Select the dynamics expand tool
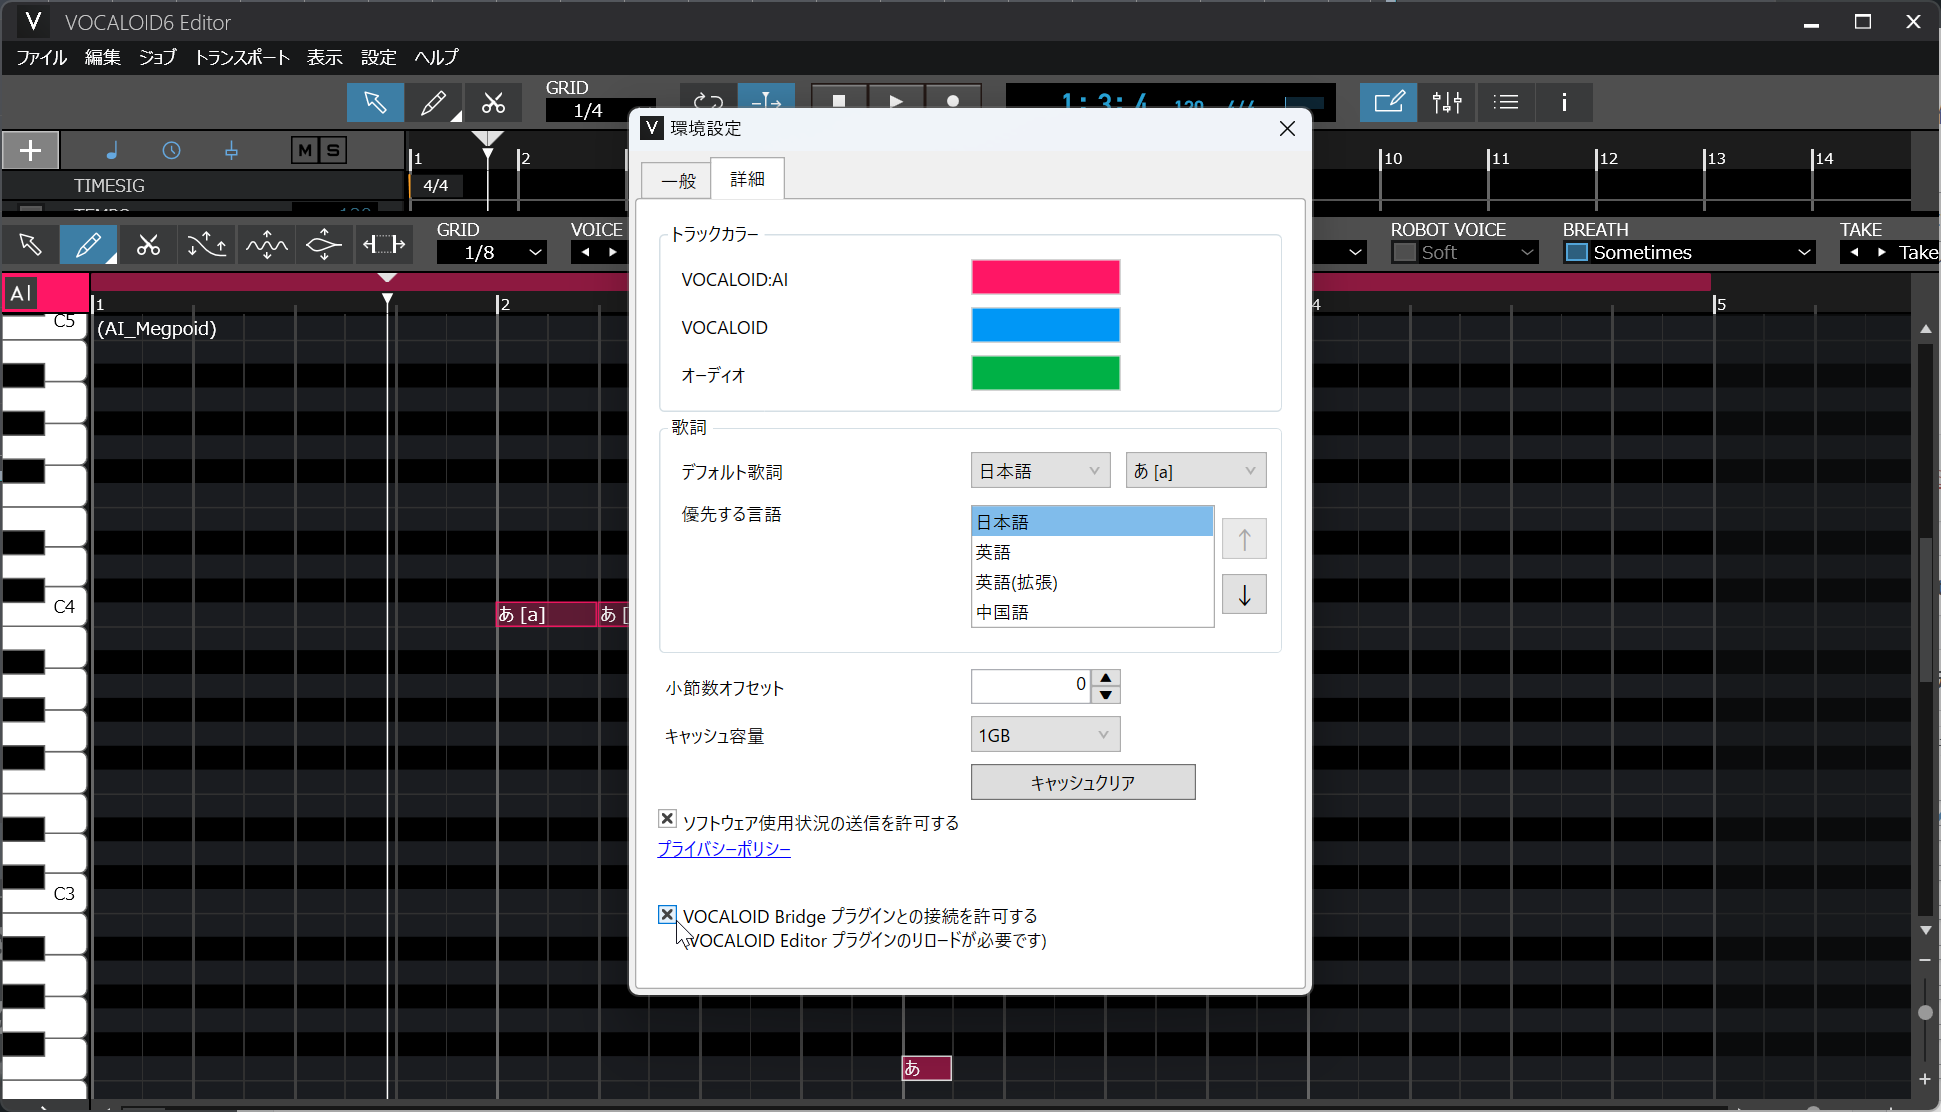1941x1112 pixels. click(324, 244)
